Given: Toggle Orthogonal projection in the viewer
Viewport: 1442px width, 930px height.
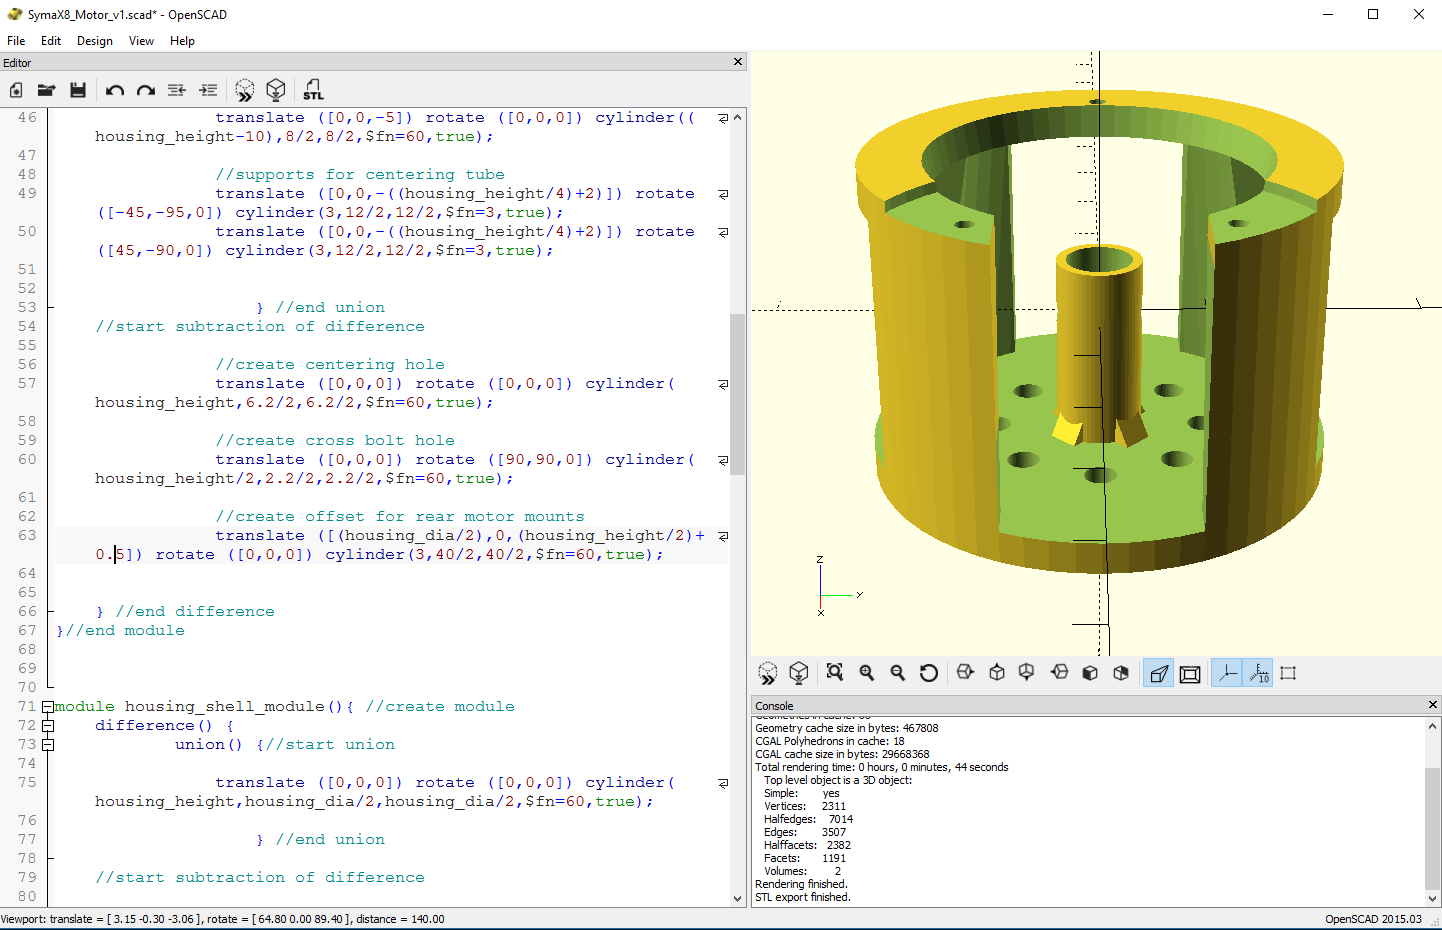Looking at the screenshot, I should click(1190, 673).
